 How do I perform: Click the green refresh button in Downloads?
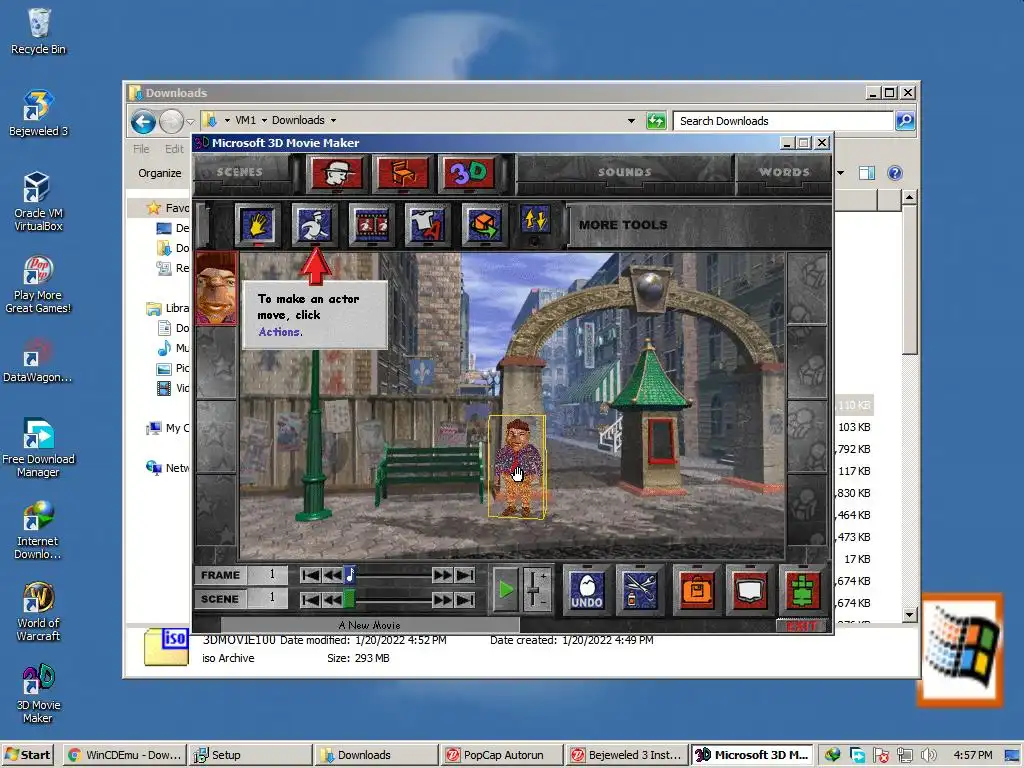point(656,121)
